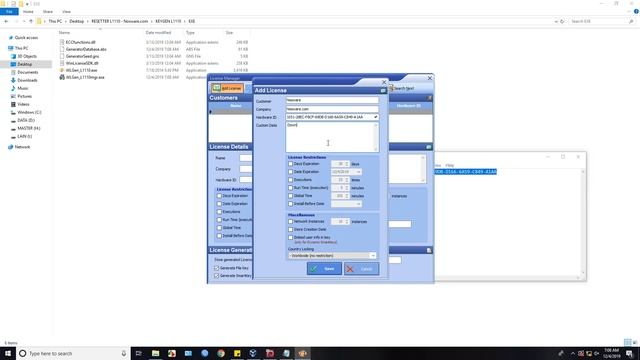Screen dimensions: 640x360
Task: Open the Date Expiration date picker dropdown
Action: pyautogui.click(x=358, y=172)
